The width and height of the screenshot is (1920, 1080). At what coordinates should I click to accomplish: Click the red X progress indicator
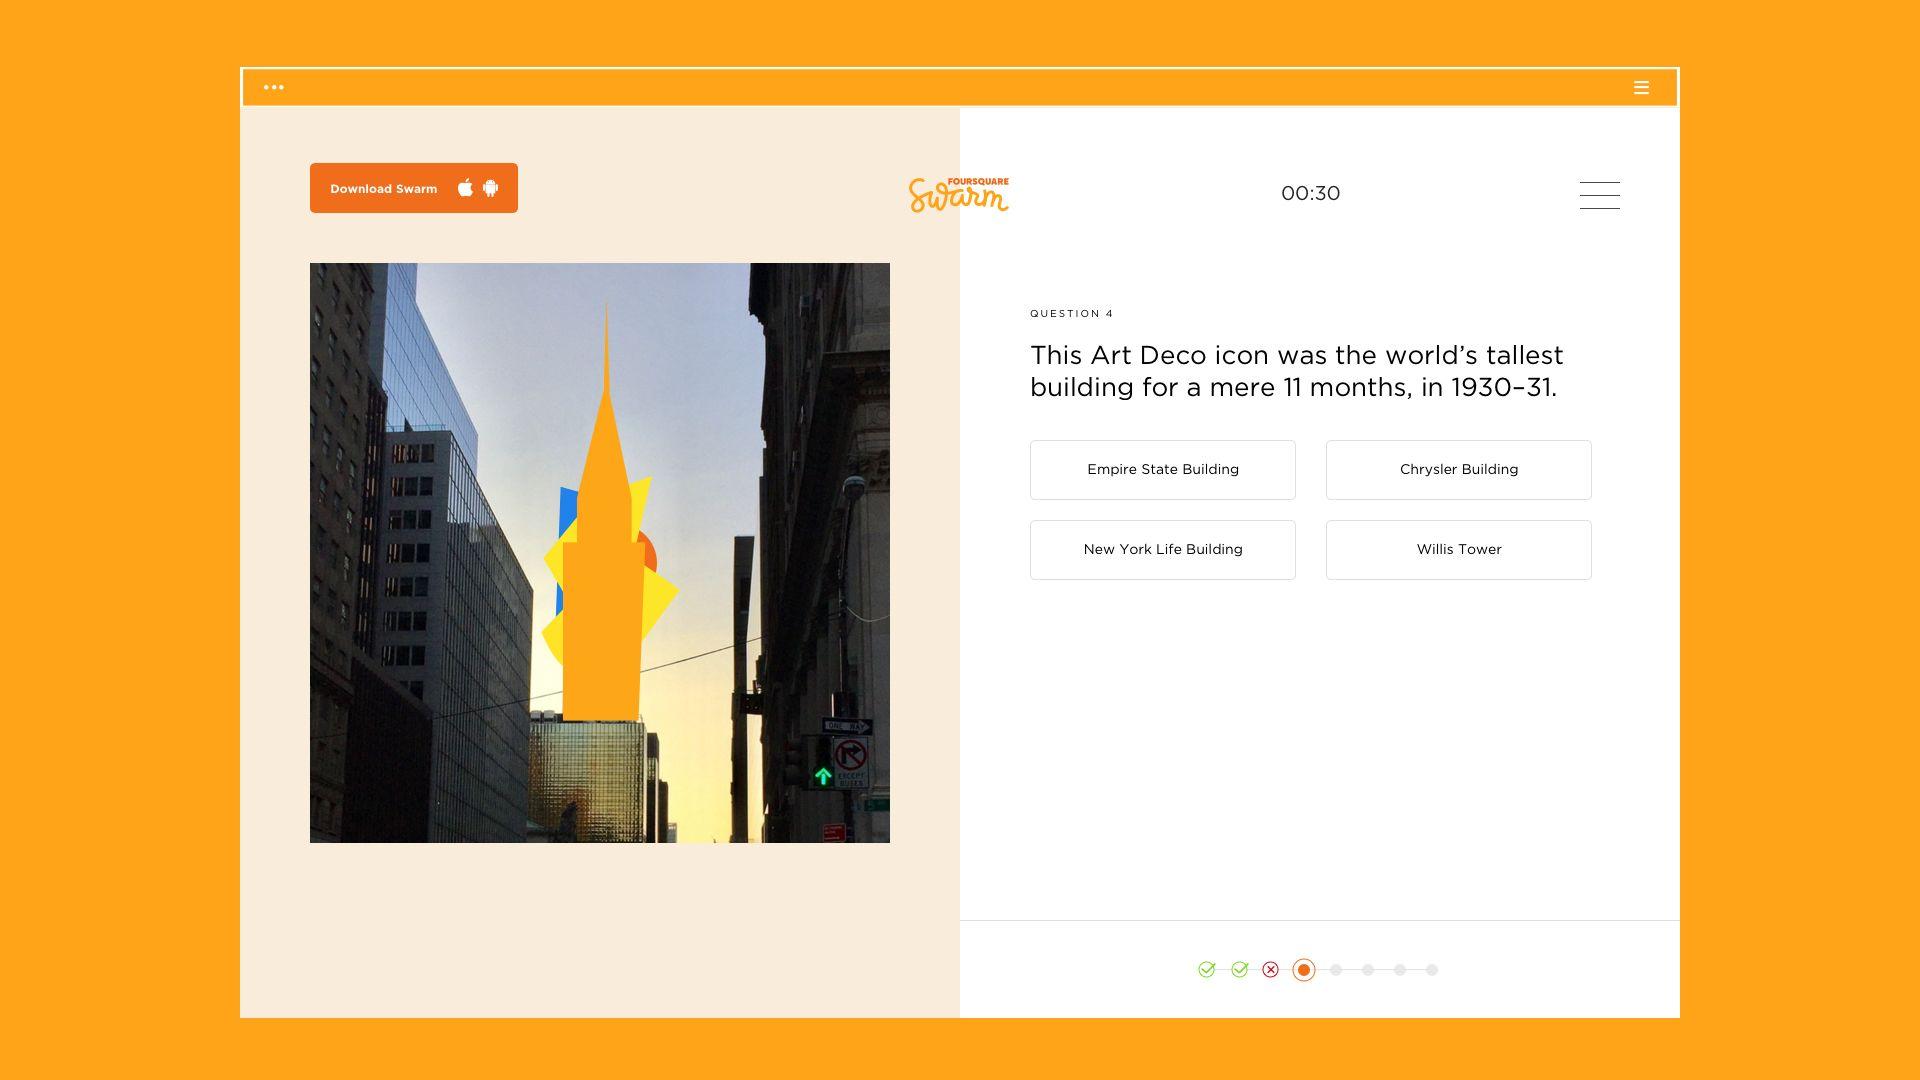(1271, 970)
